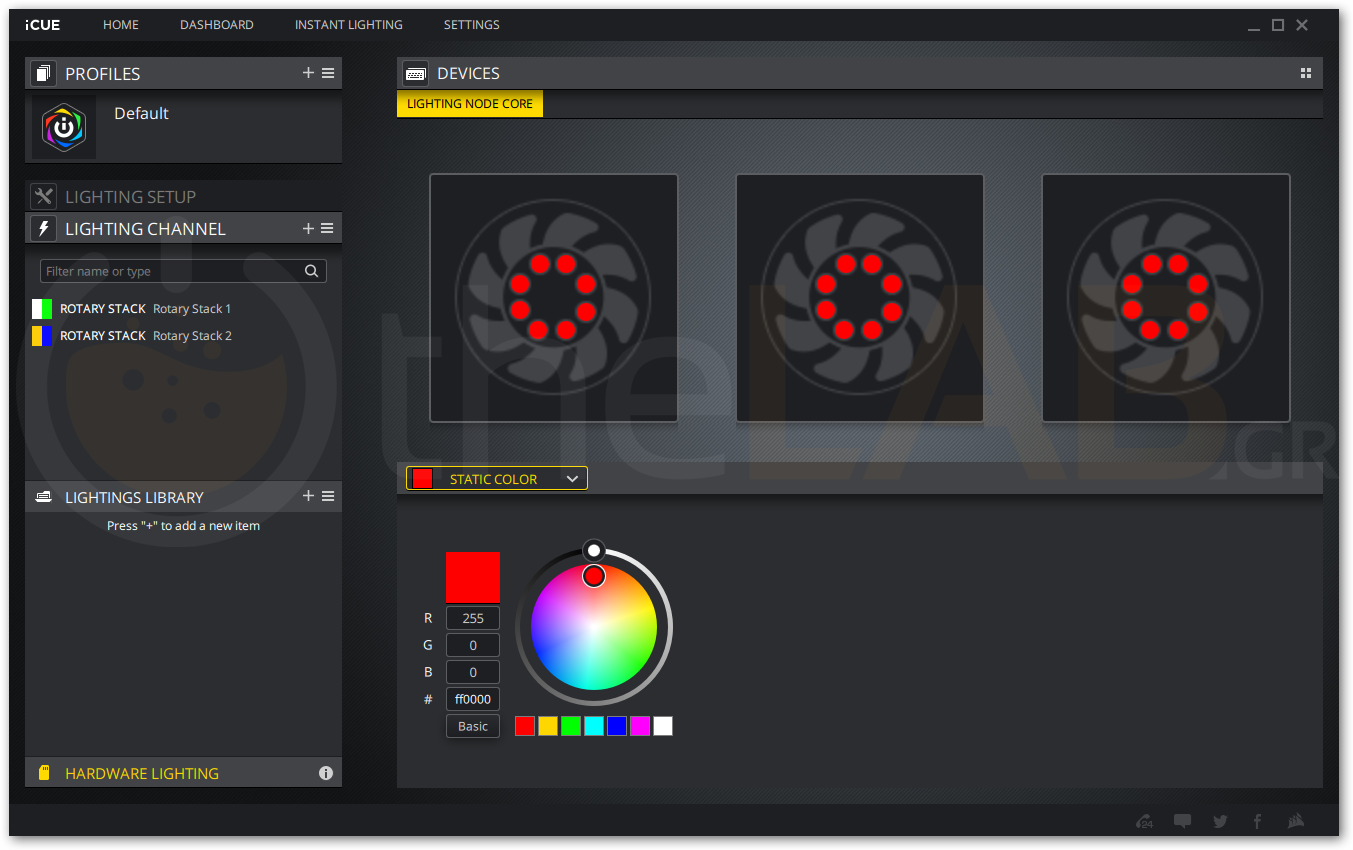Pick the blue preset swatch
The height and width of the screenshot is (850, 1353).
(617, 726)
